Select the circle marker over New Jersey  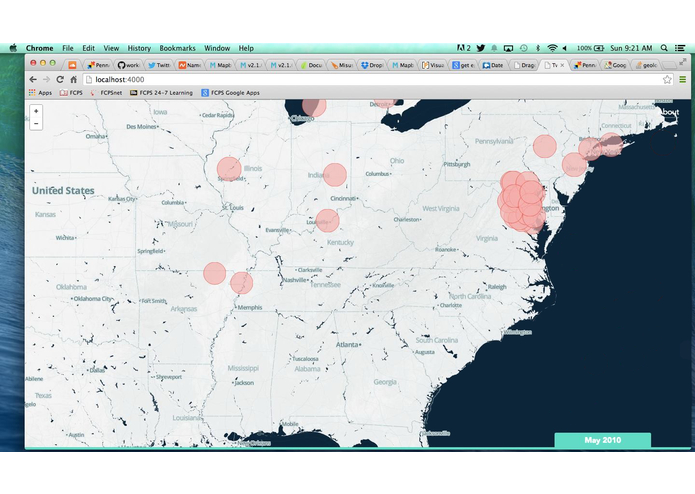tap(574, 164)
